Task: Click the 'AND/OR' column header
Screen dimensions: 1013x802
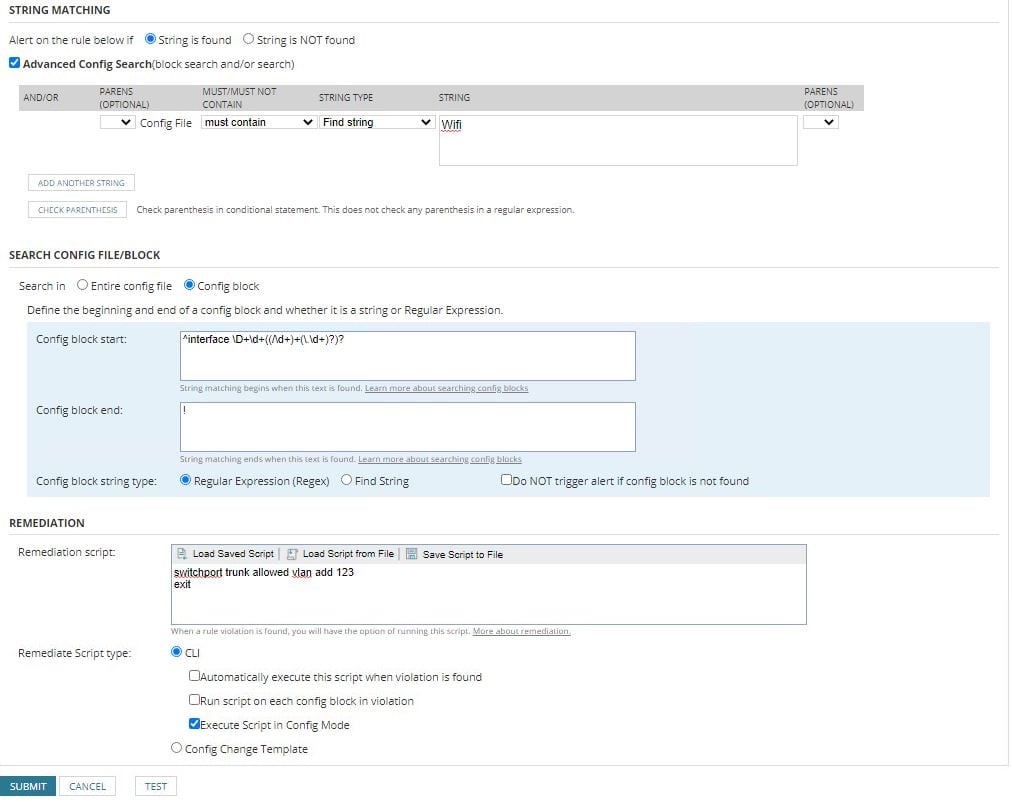Action: 41,98
